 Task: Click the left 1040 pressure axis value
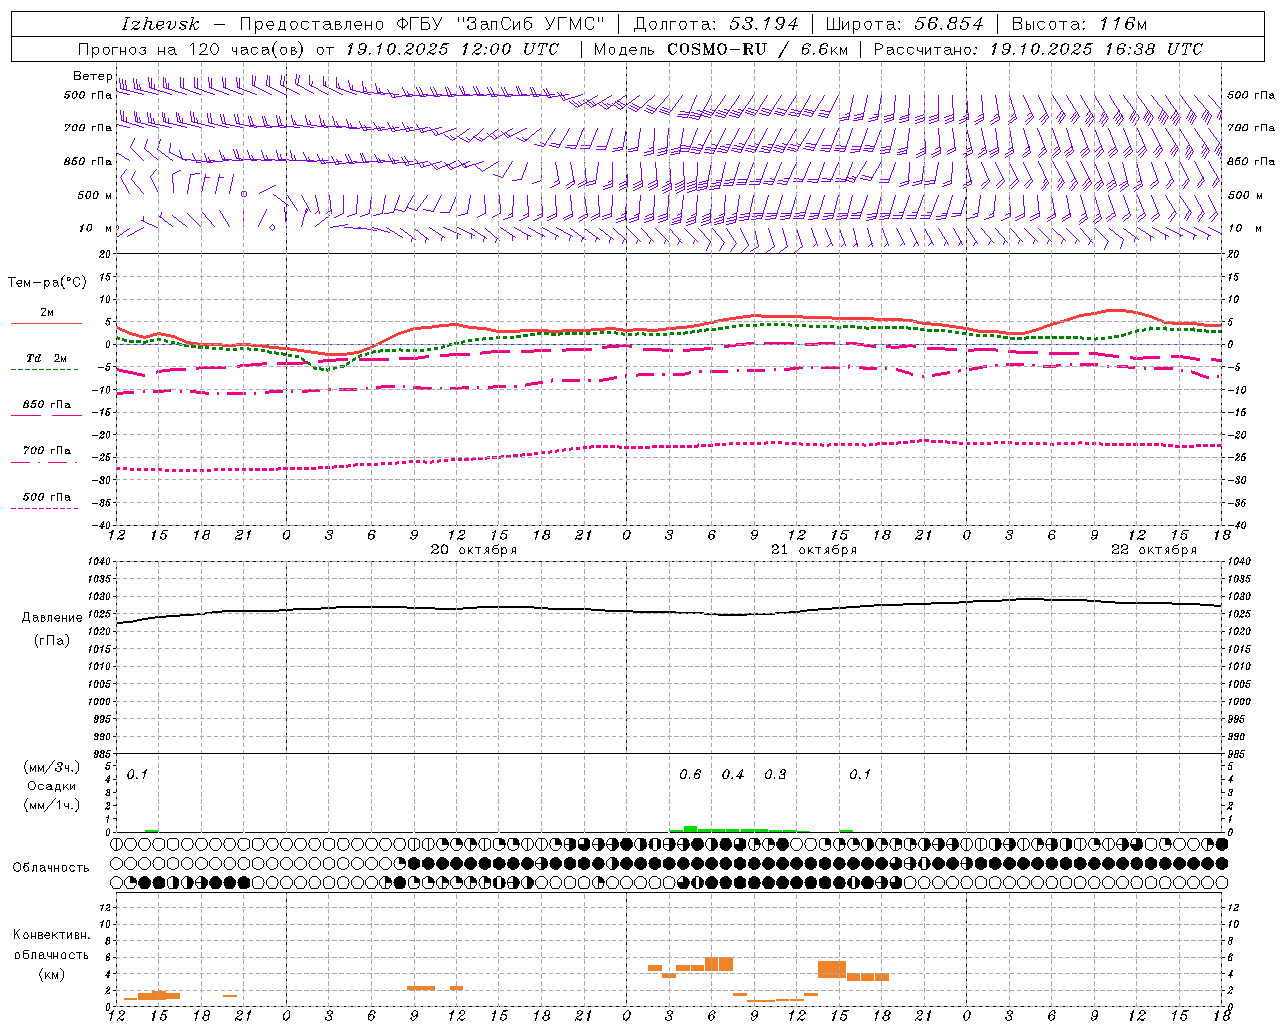click(99, 562)
